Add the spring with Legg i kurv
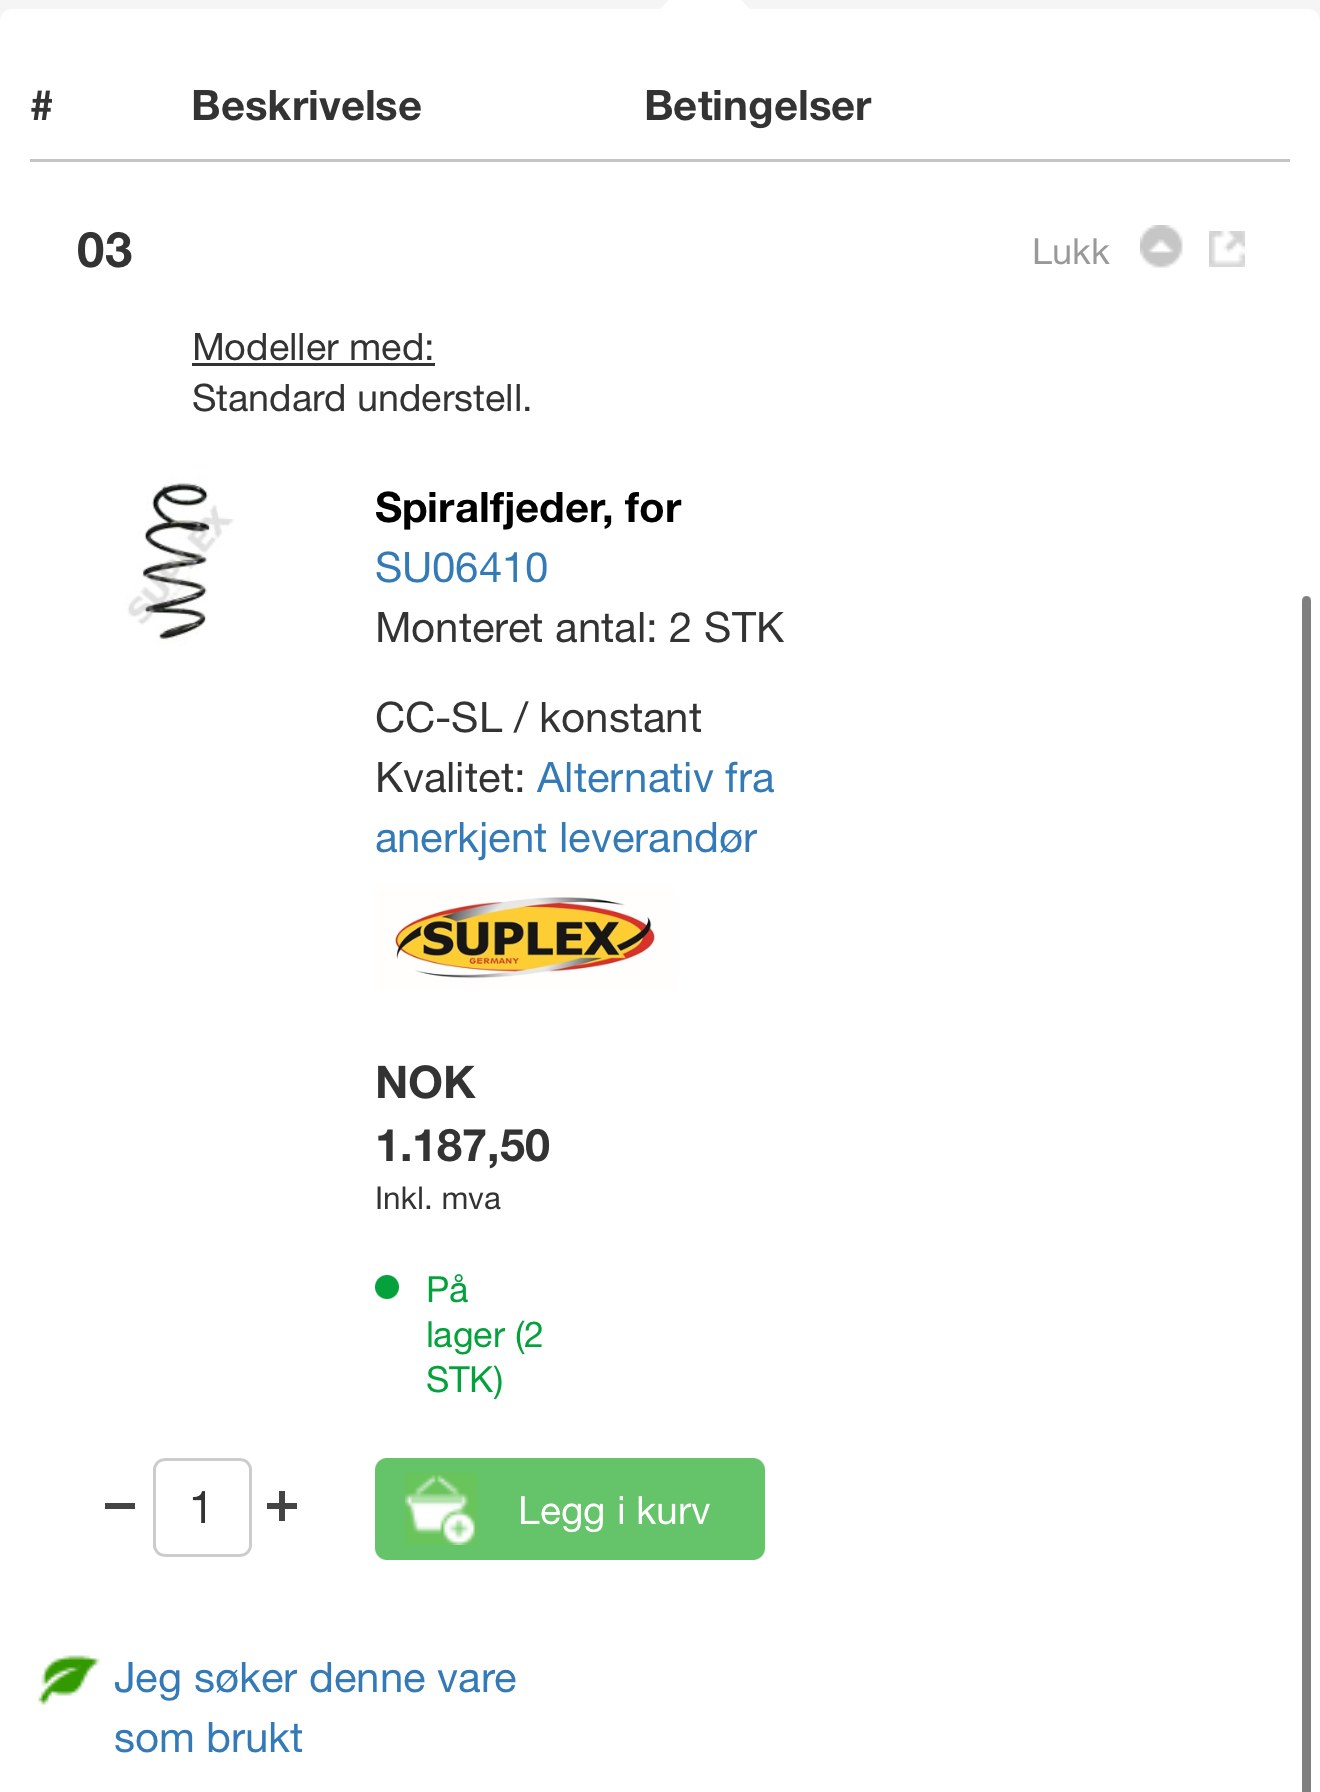This screenshot has height=1792, width=1320. (x=570, y=1509)
